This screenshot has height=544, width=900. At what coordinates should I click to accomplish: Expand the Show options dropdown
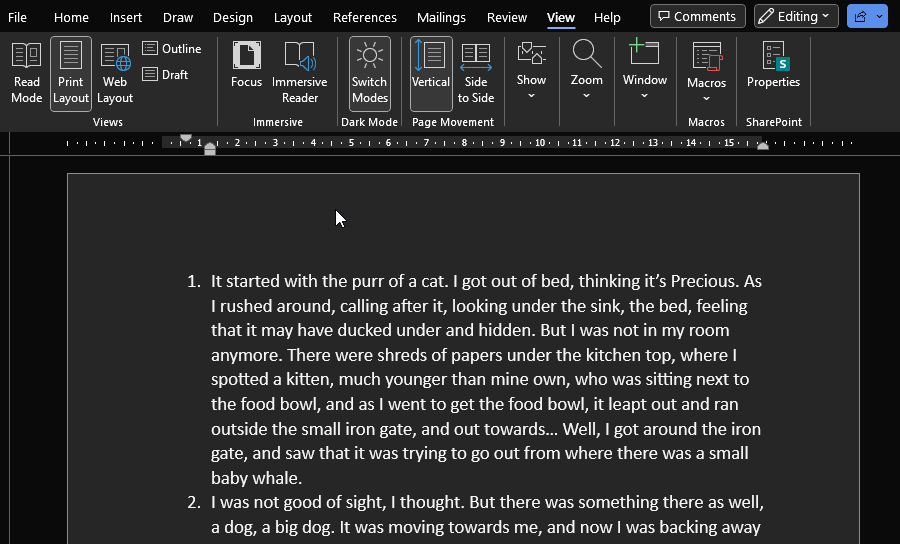coord(531,71)
